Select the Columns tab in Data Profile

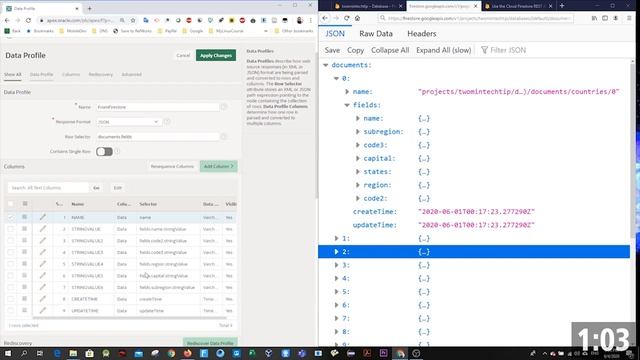point(71,74)
